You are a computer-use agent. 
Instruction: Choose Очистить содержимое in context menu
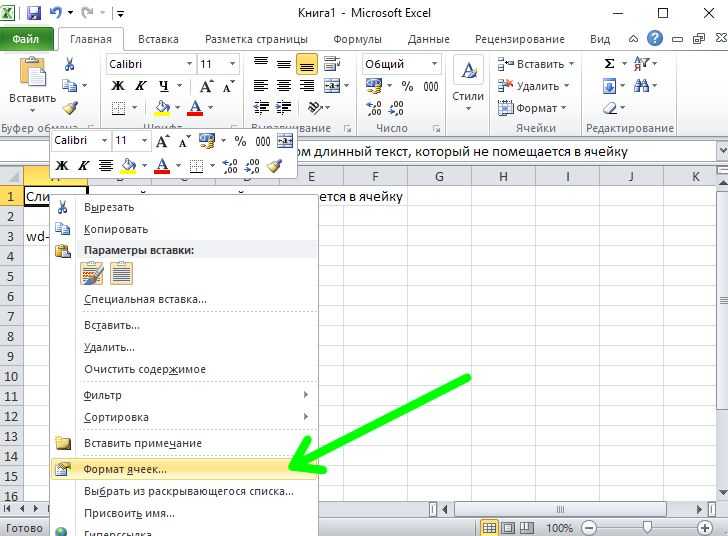(184, 369)
